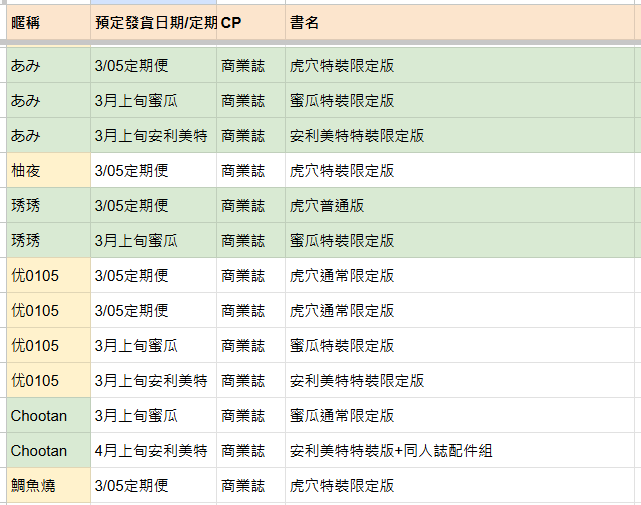The height and width of the screenshot is (505, 641).
Task: Select Chootan cell in the 蜜瓜通常限定版 row
Action: coord(49,415)
